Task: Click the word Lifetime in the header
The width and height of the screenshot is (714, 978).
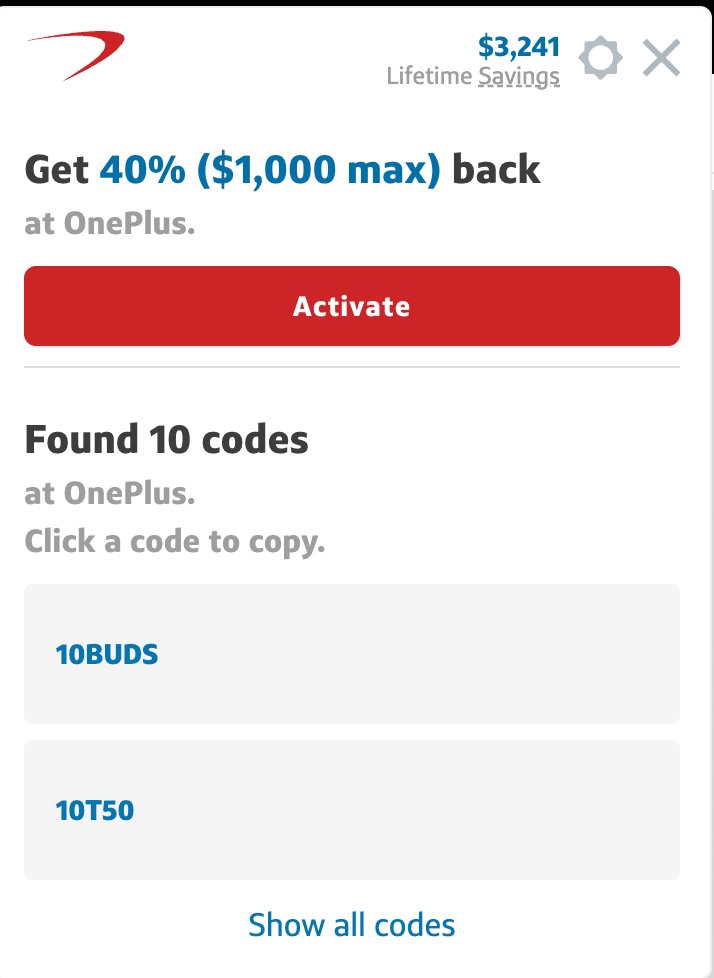Action: coord(430,76)
